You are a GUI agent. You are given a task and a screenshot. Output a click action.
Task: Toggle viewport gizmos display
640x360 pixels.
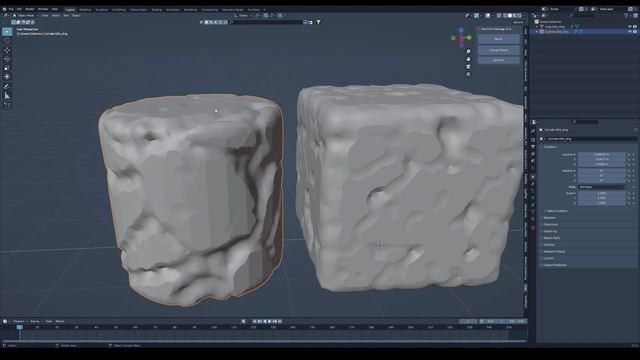[477, 16]
